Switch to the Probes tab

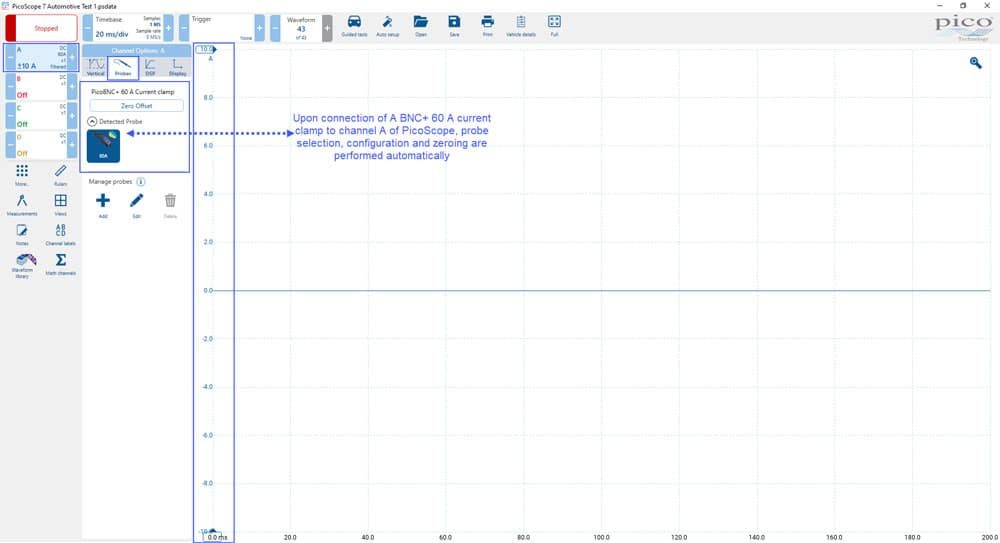123,67
